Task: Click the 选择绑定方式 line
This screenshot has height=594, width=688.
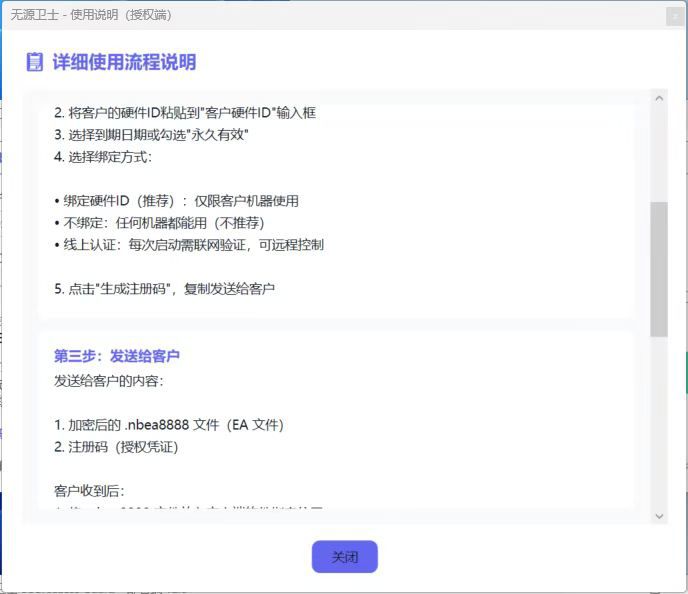Action: [103, 157]
